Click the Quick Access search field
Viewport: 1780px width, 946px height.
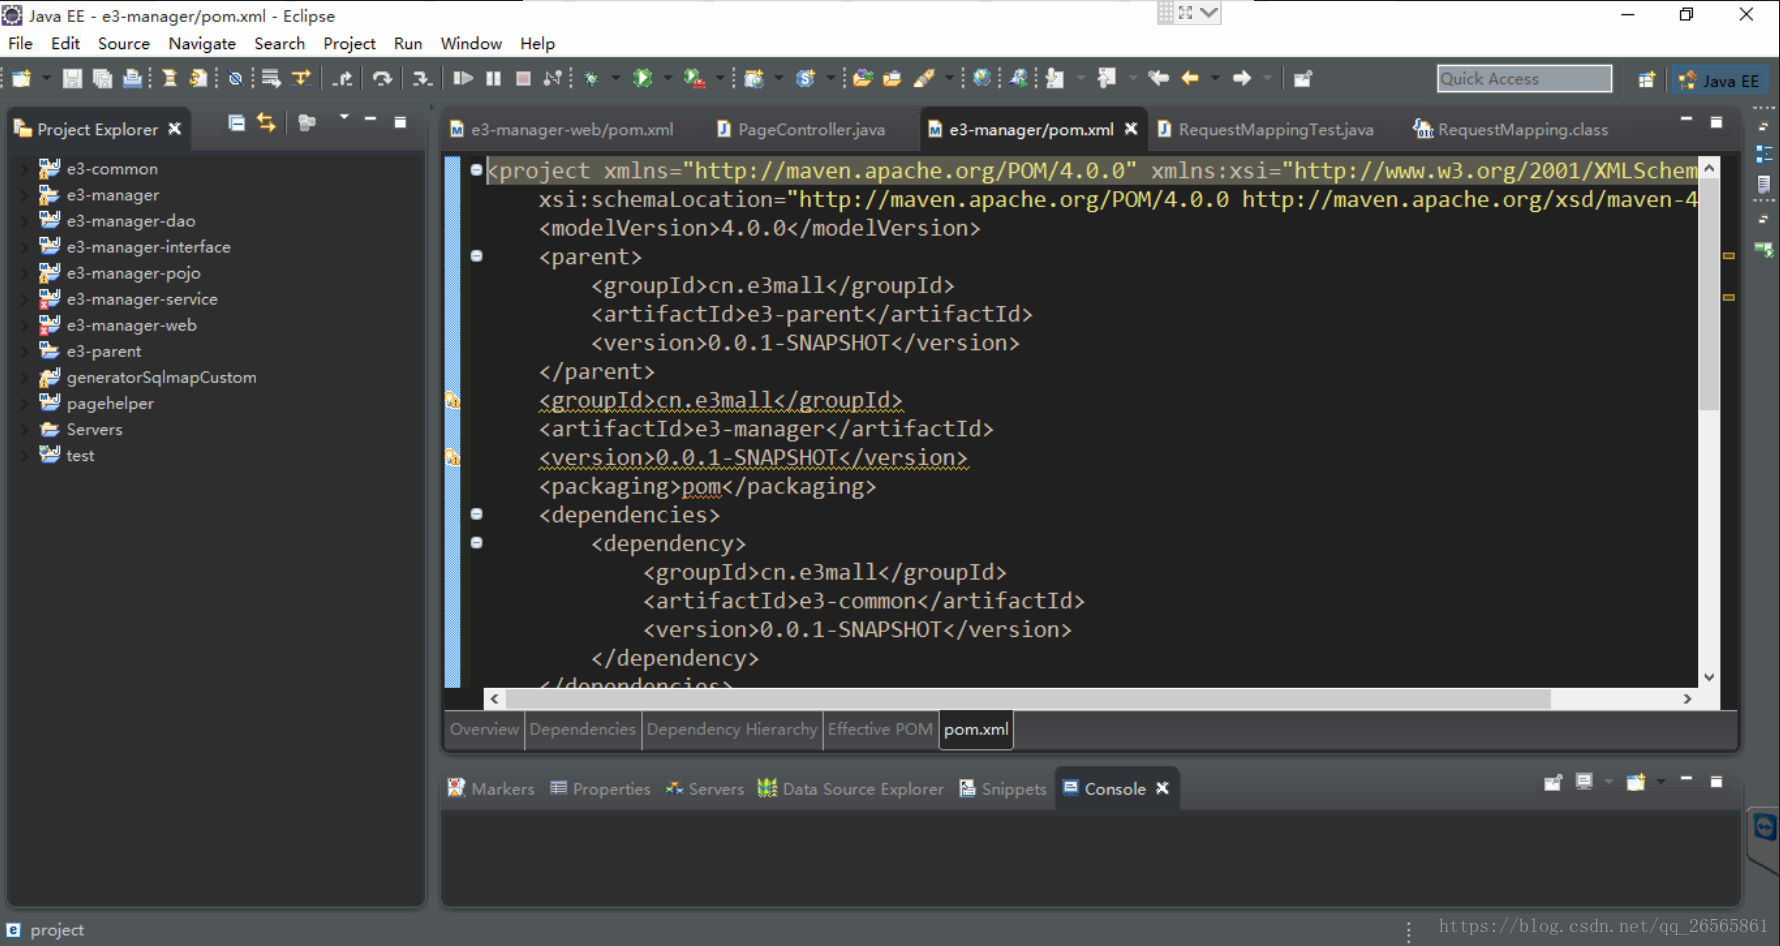click(x=1524, y=79)
